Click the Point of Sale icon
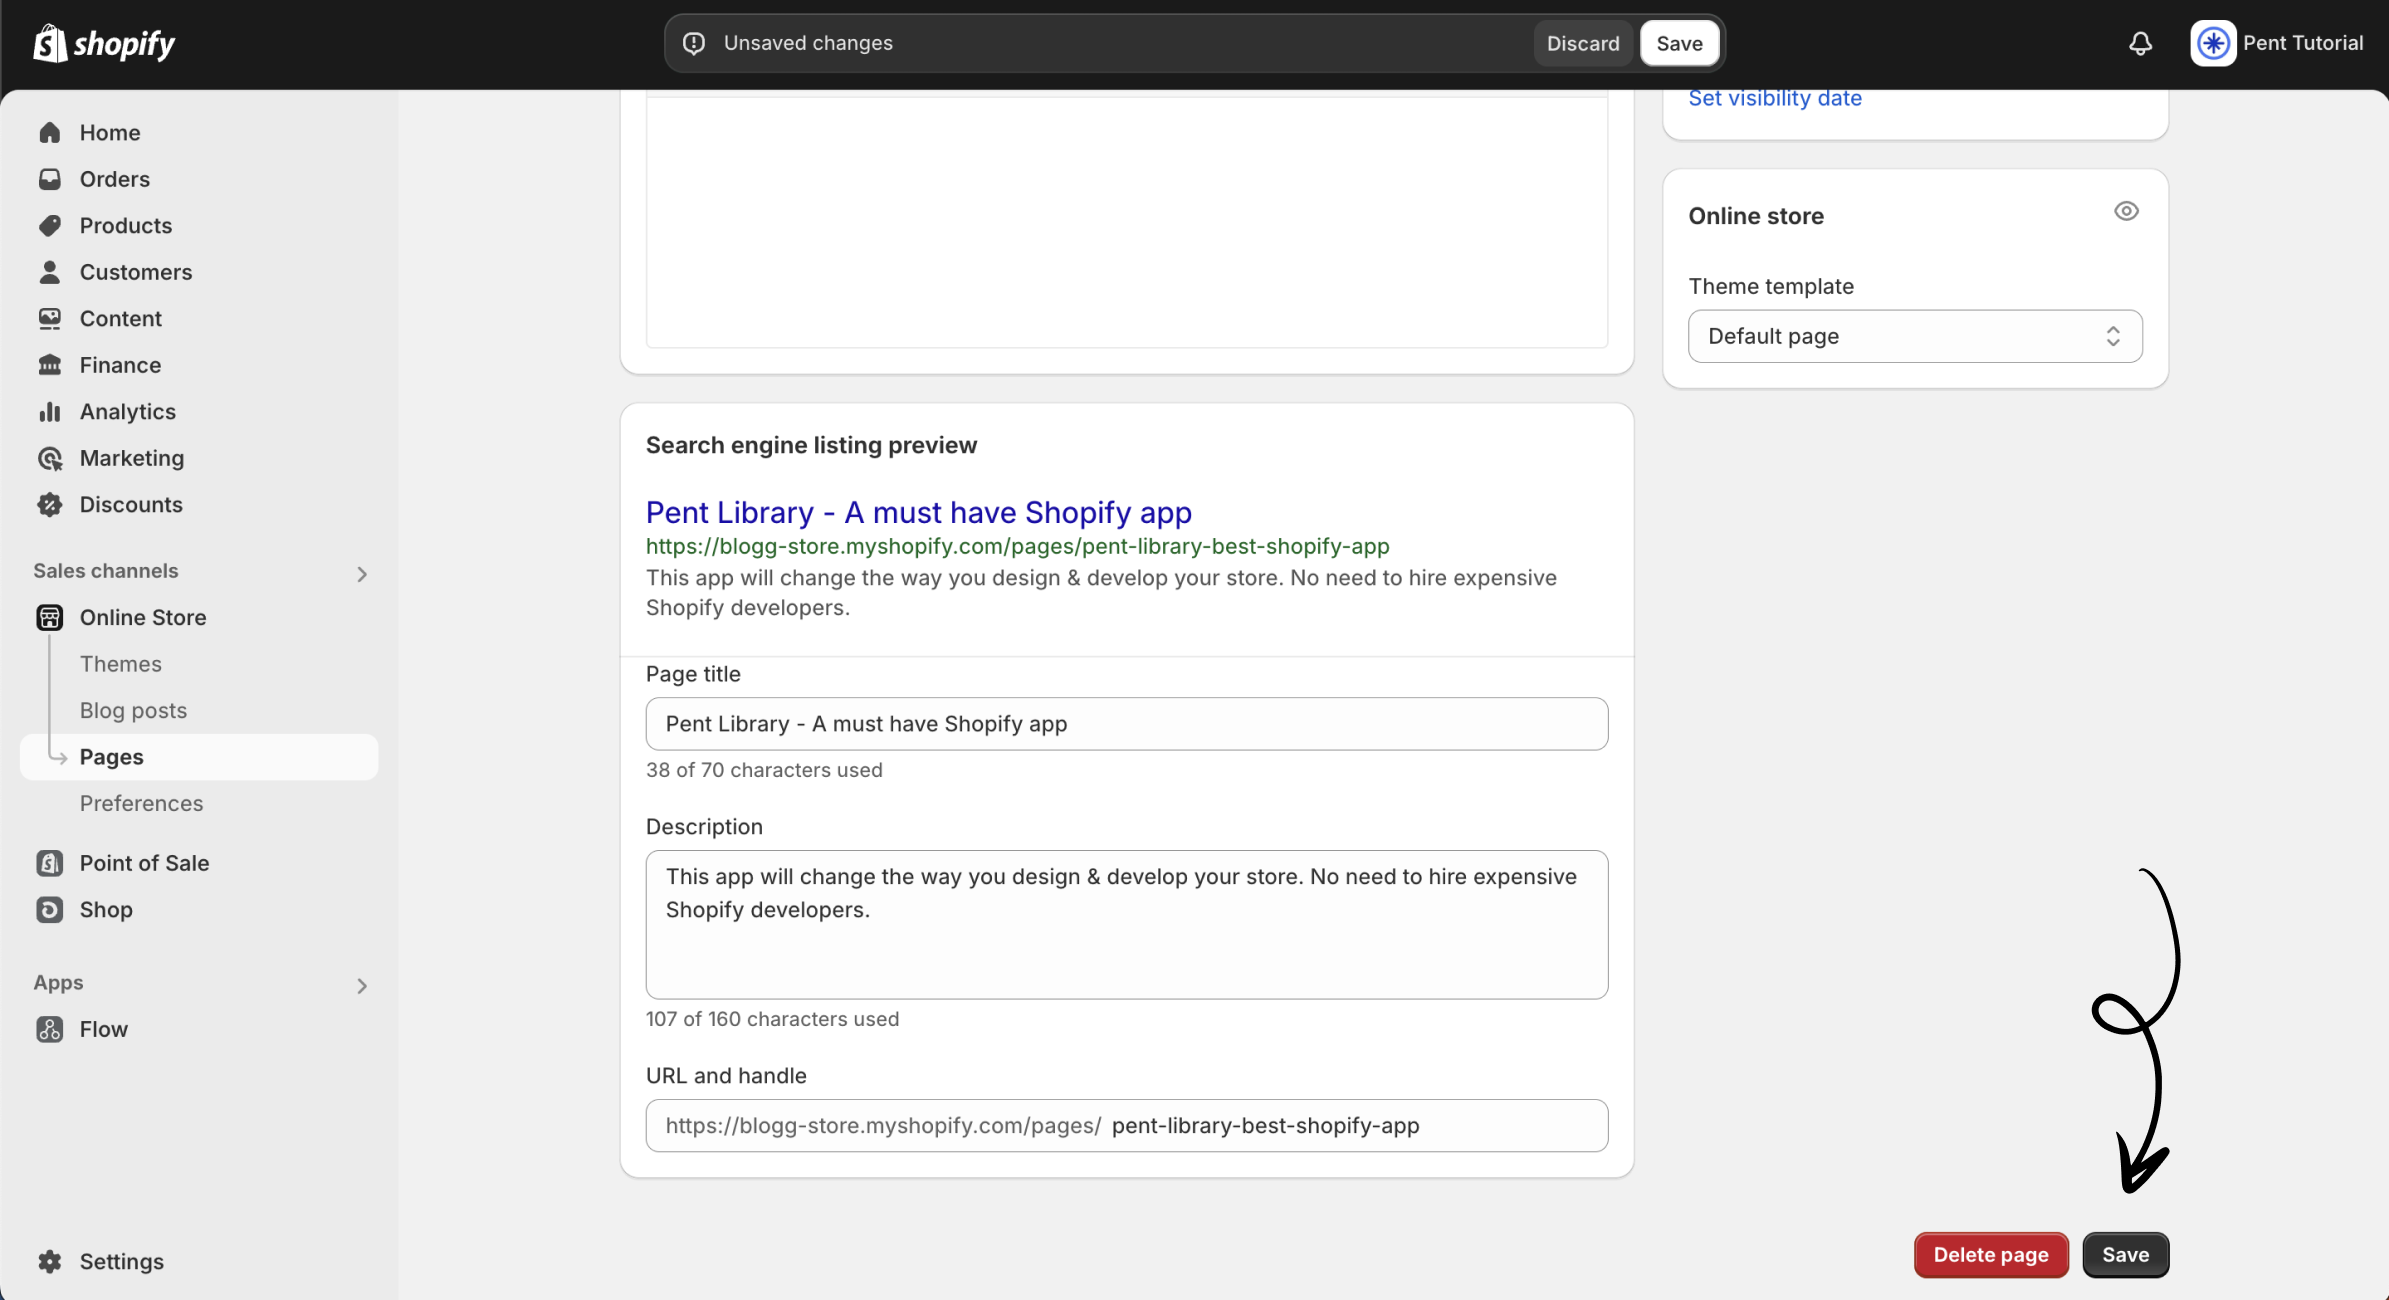Viewport: 2389px width, 1300px height. coord(50,863)
